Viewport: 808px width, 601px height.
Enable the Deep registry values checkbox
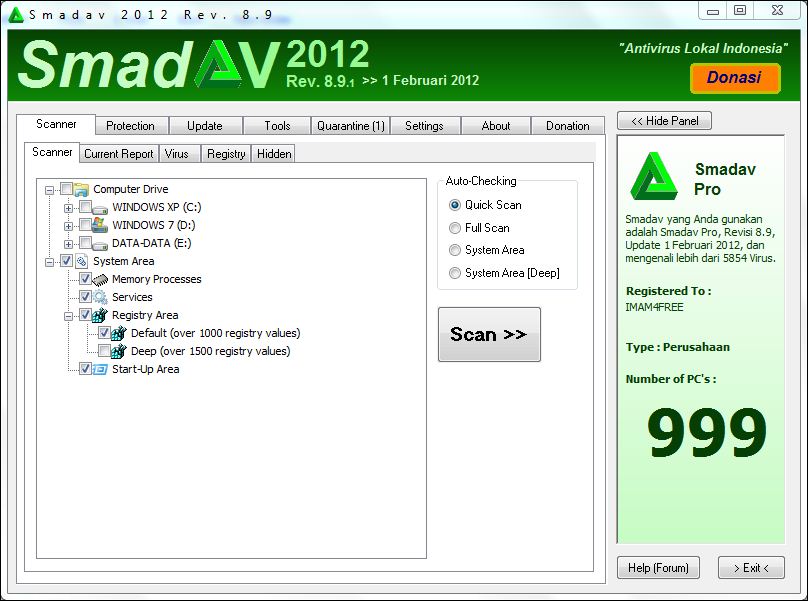pos(104,351)
